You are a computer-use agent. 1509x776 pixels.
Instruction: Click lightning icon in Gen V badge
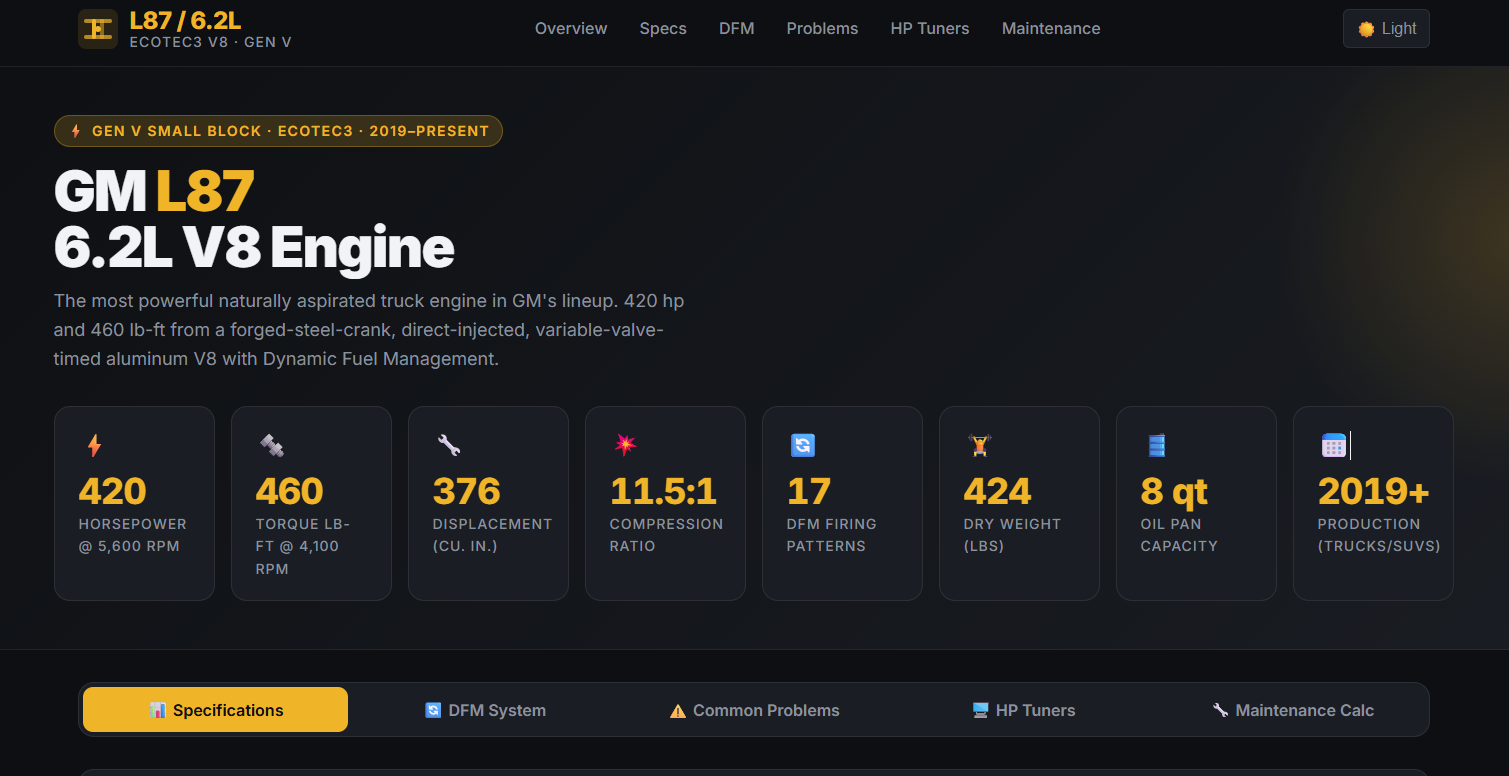(75, 131)
